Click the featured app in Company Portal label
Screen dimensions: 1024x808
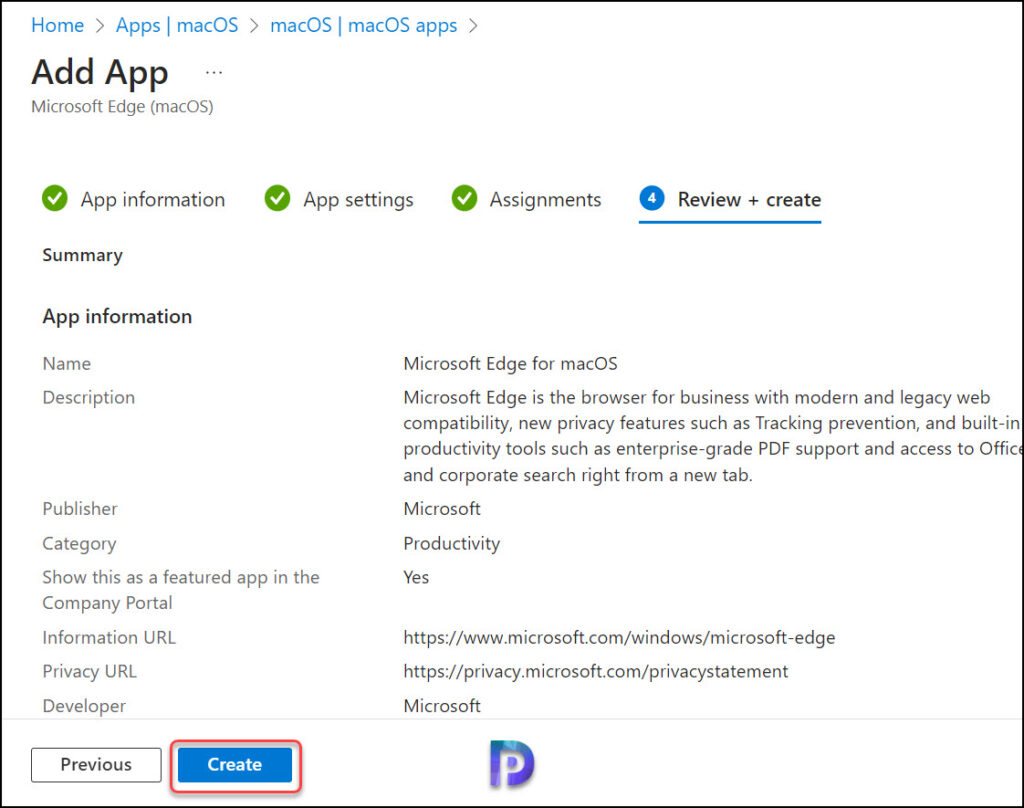(181, 590)
